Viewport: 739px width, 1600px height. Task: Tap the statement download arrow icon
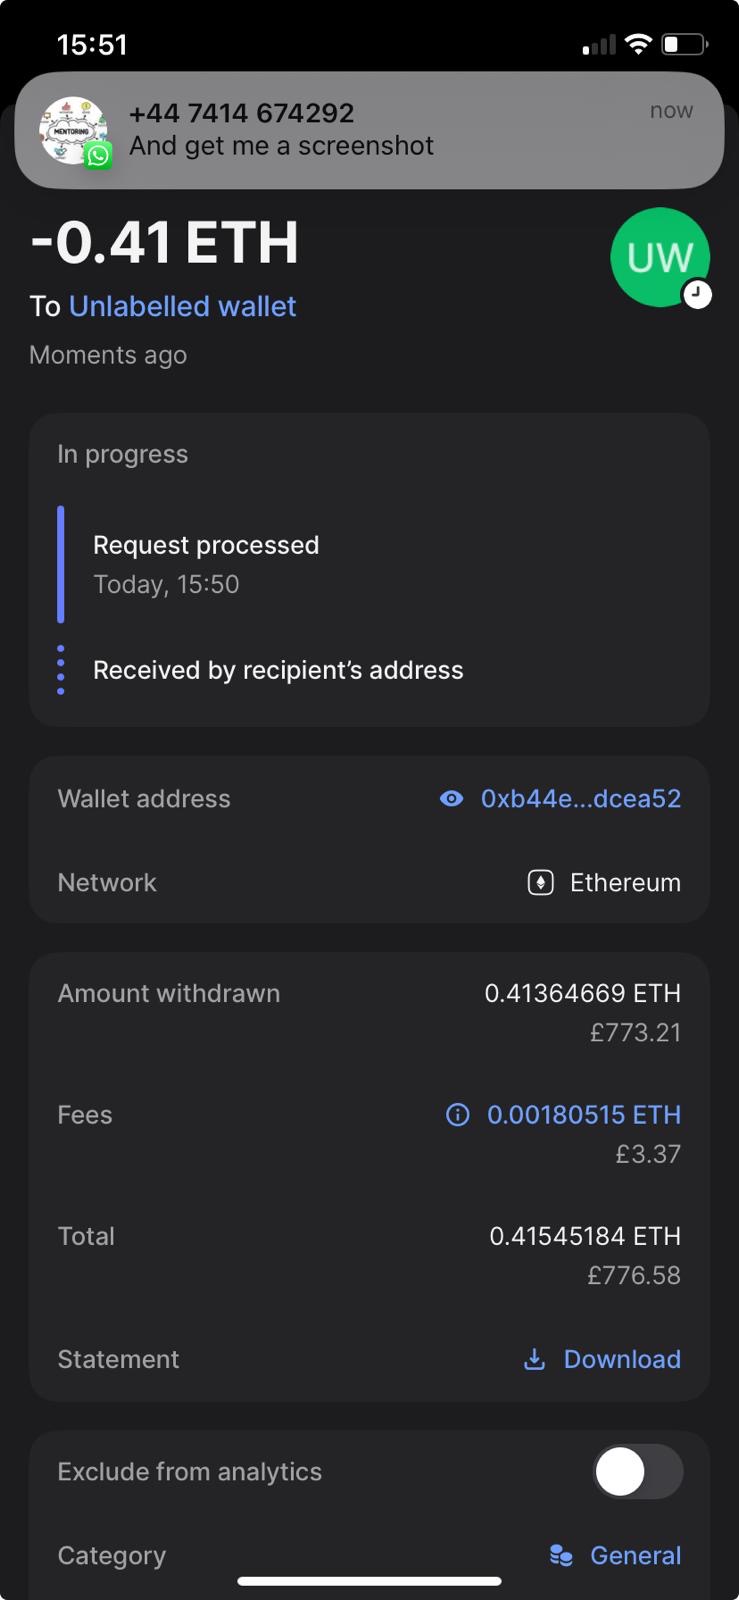point(535,1359)
